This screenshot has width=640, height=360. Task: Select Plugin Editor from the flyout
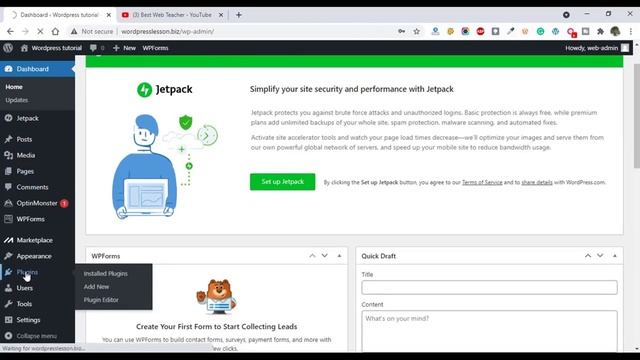[101, 300]
